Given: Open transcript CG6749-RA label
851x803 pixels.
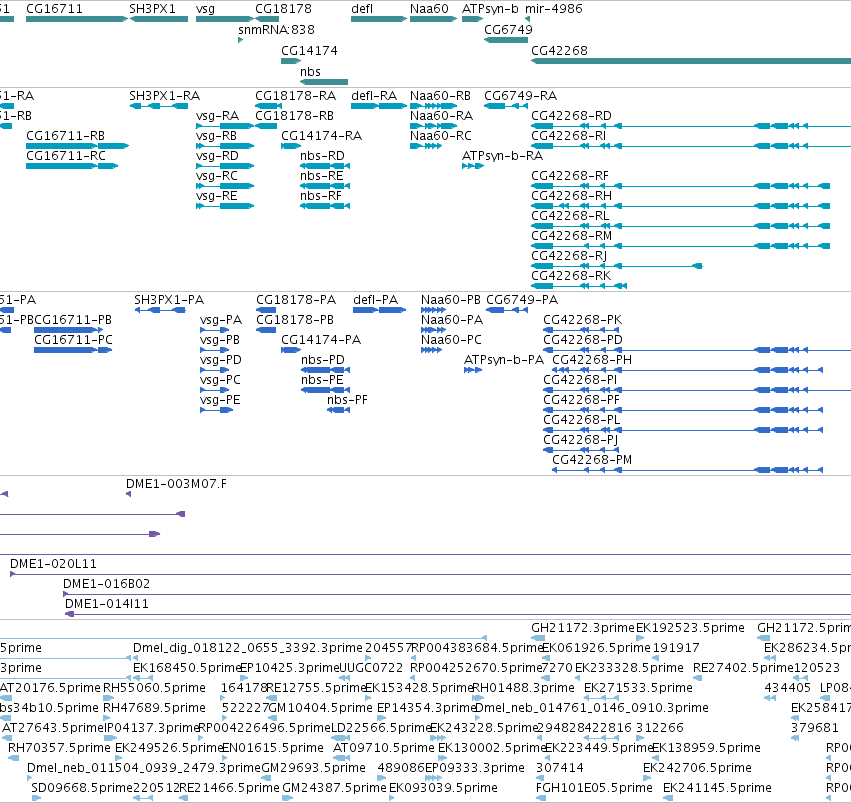Looking at the screenshot, I should pyautogui.click(x=520, y=95).
